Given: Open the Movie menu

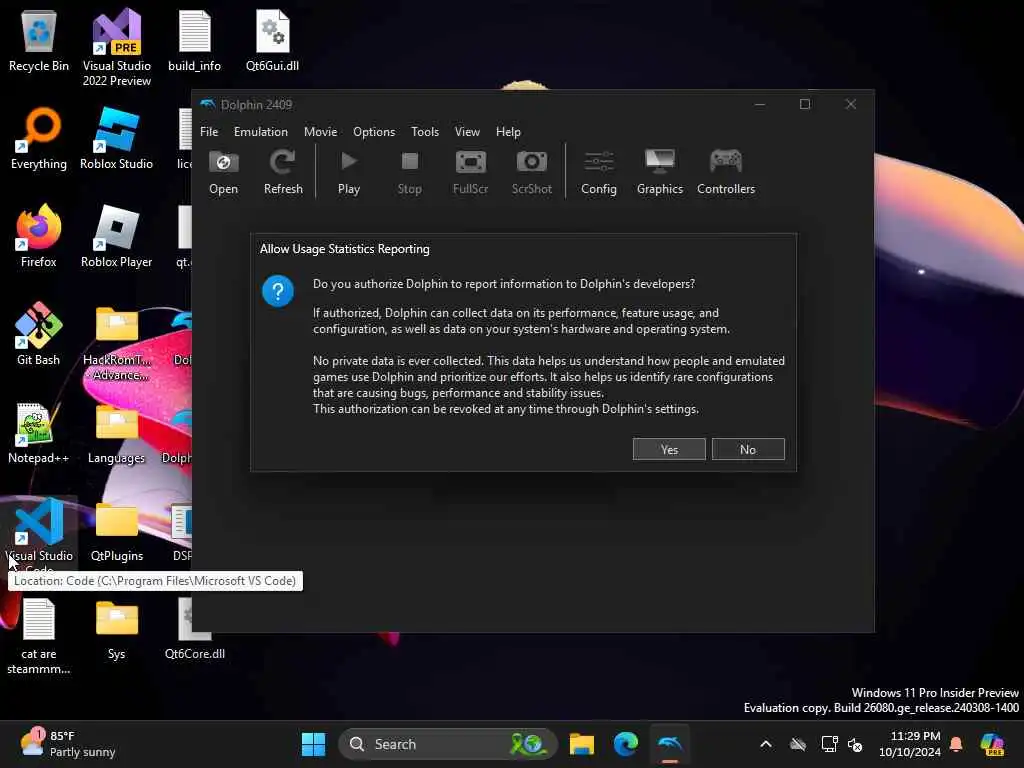Looking at the screenshot, I should [x=321, y=132].
